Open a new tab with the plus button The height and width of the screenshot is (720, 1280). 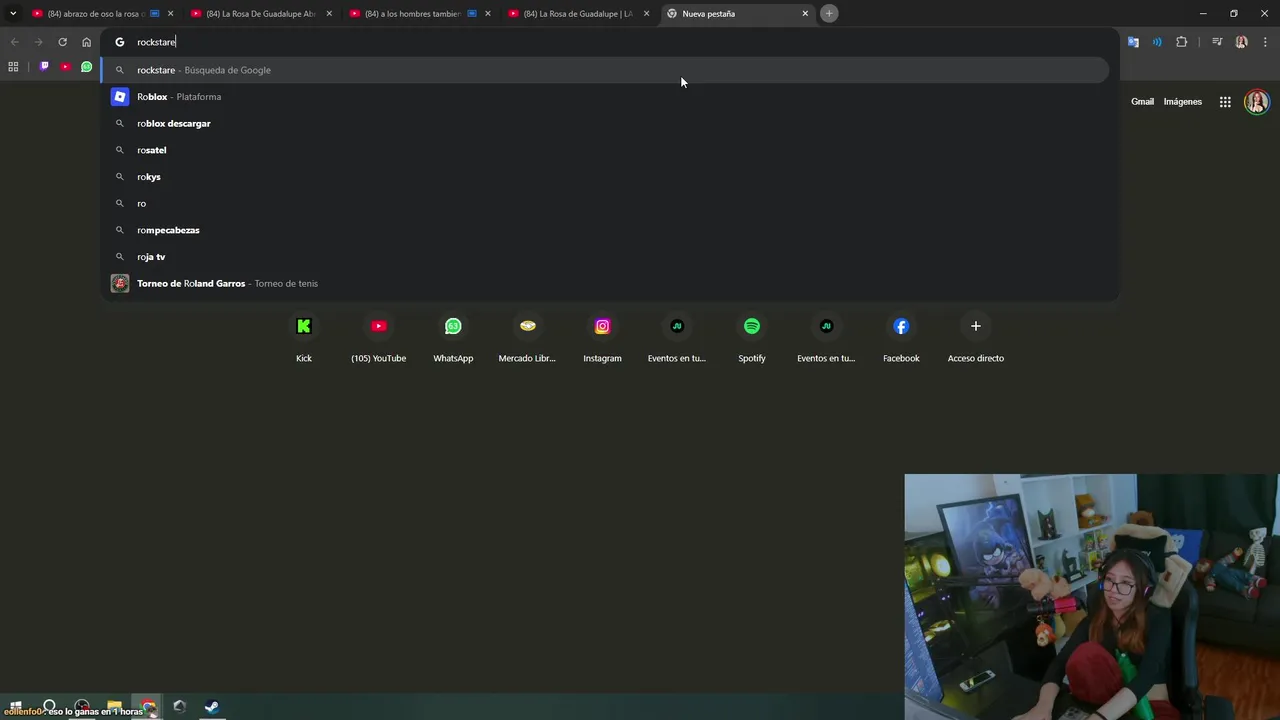click(829, 13)
